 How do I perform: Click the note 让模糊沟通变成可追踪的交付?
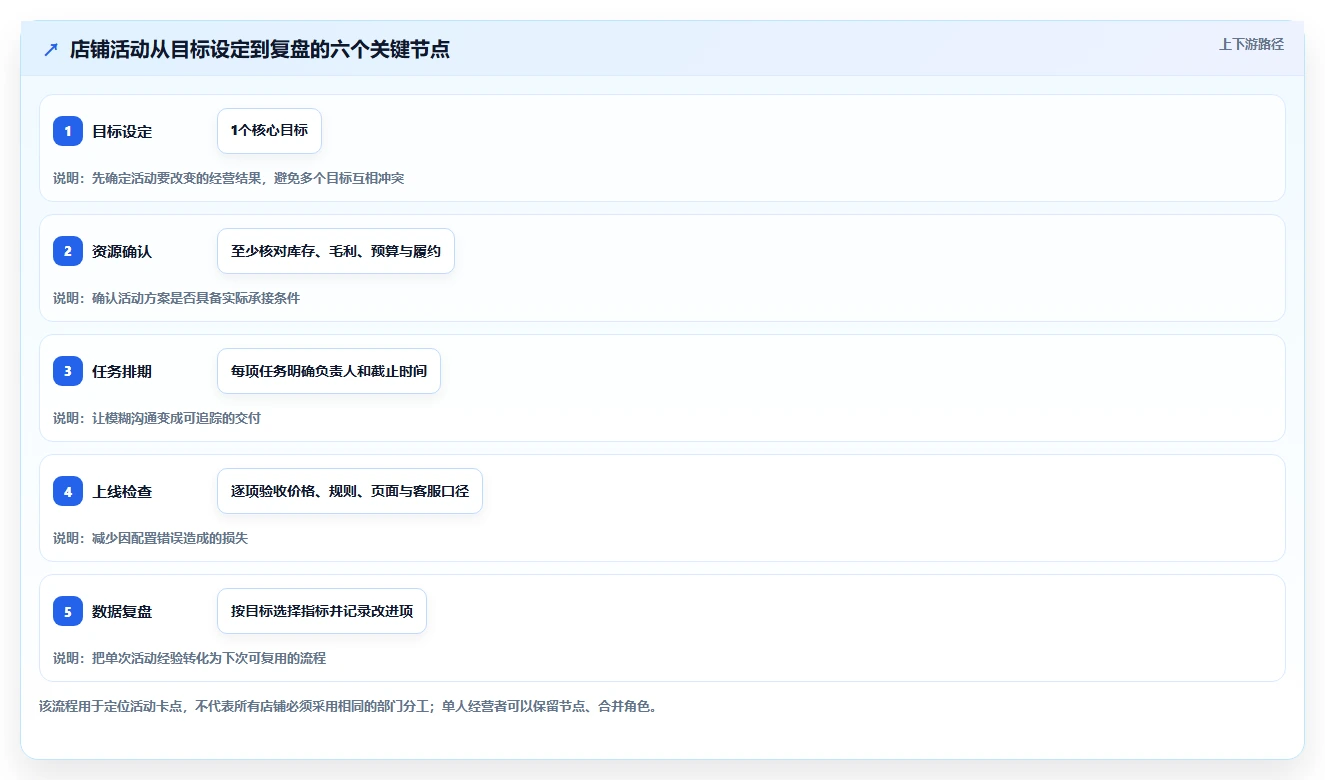[157, 418]
